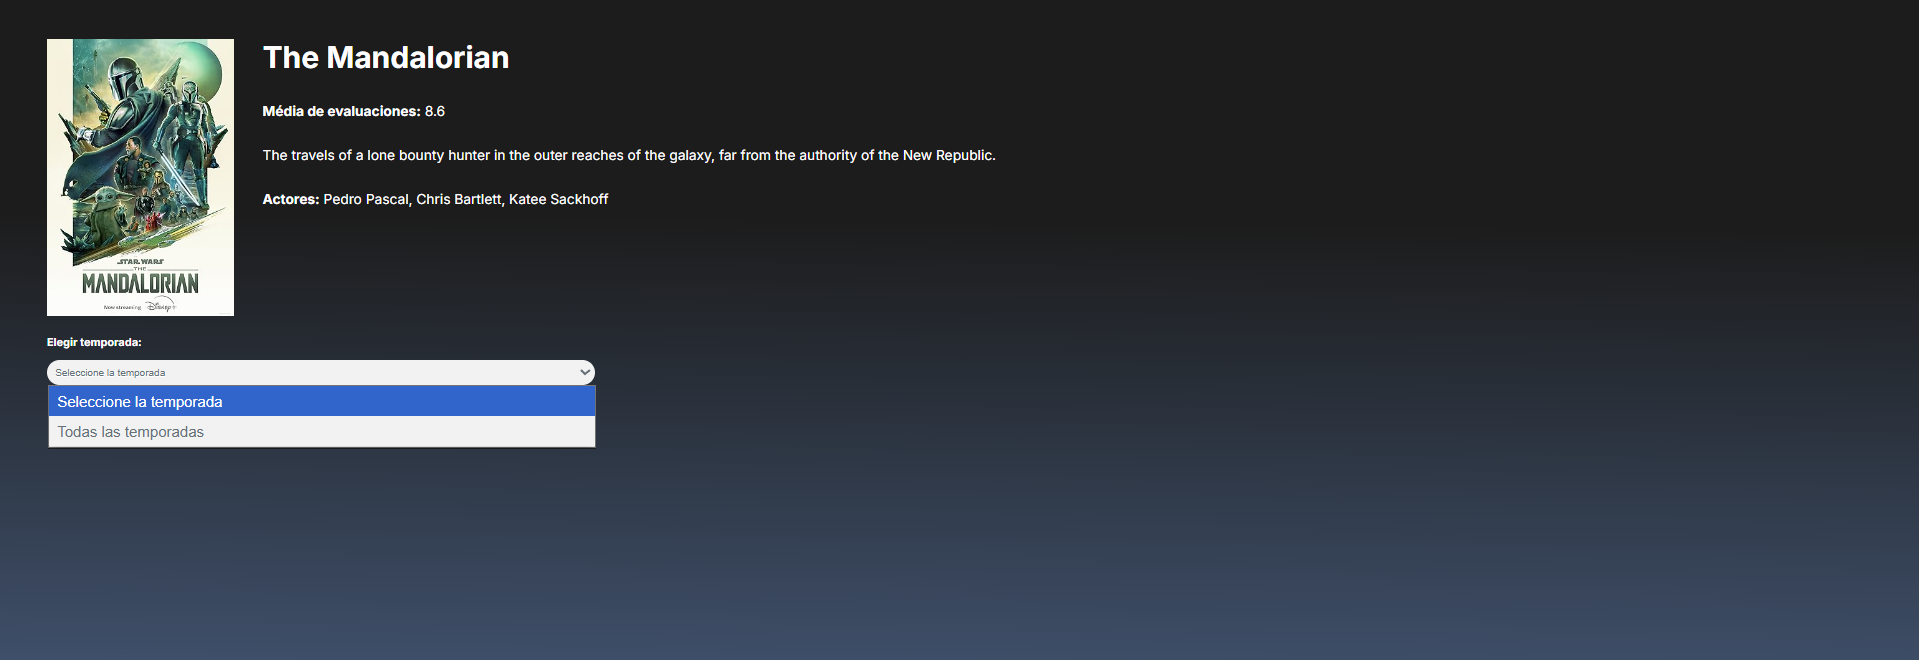The width and height of the screenshot is (1919, 660).
Task: Click the dropdown chevron arrow of season selector
Action: pos(585,372)
